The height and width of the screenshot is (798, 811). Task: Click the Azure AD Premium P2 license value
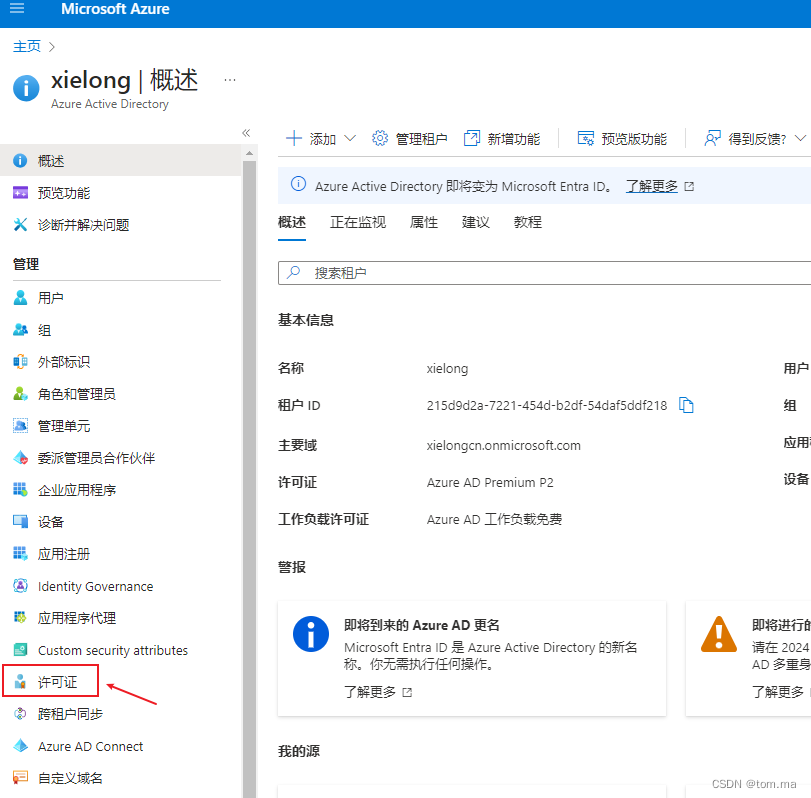490,483
